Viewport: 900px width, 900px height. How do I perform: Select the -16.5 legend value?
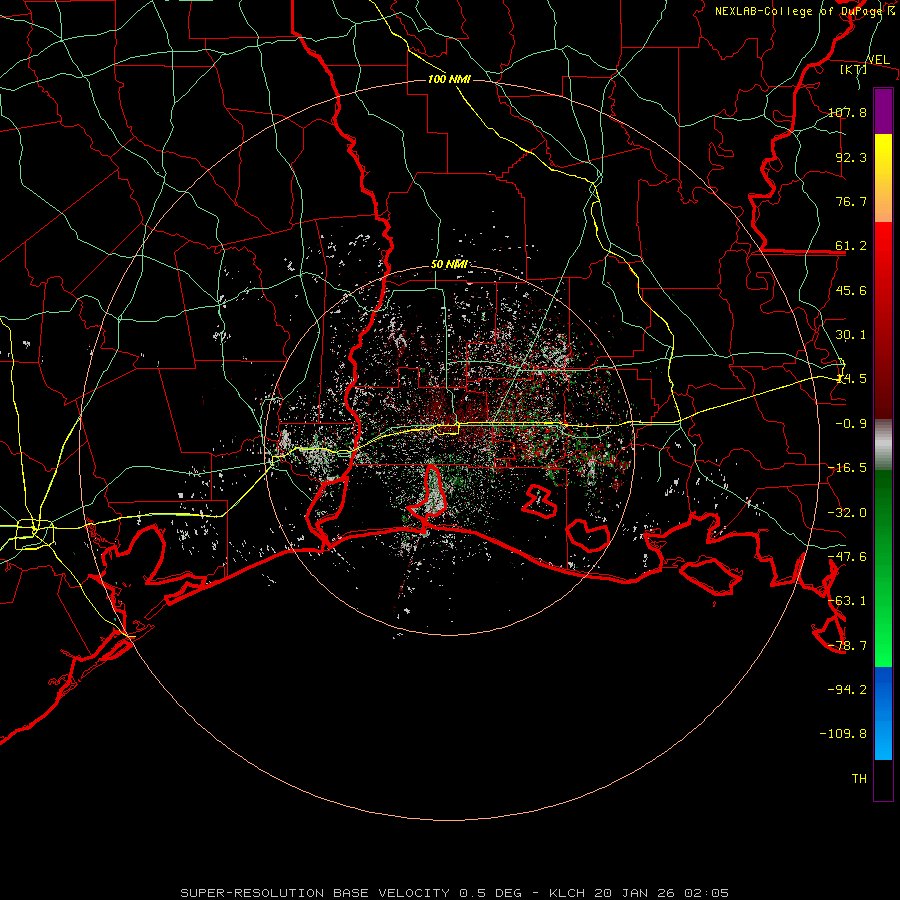point(847,468)
